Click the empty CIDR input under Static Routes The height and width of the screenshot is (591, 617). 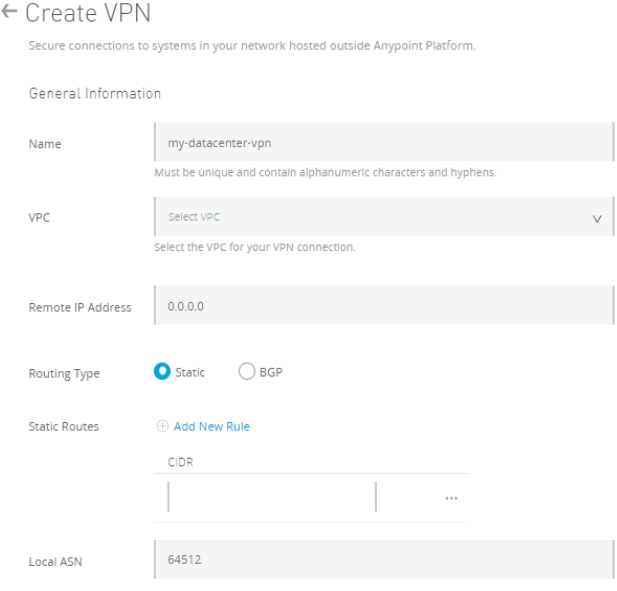point(271,497)
